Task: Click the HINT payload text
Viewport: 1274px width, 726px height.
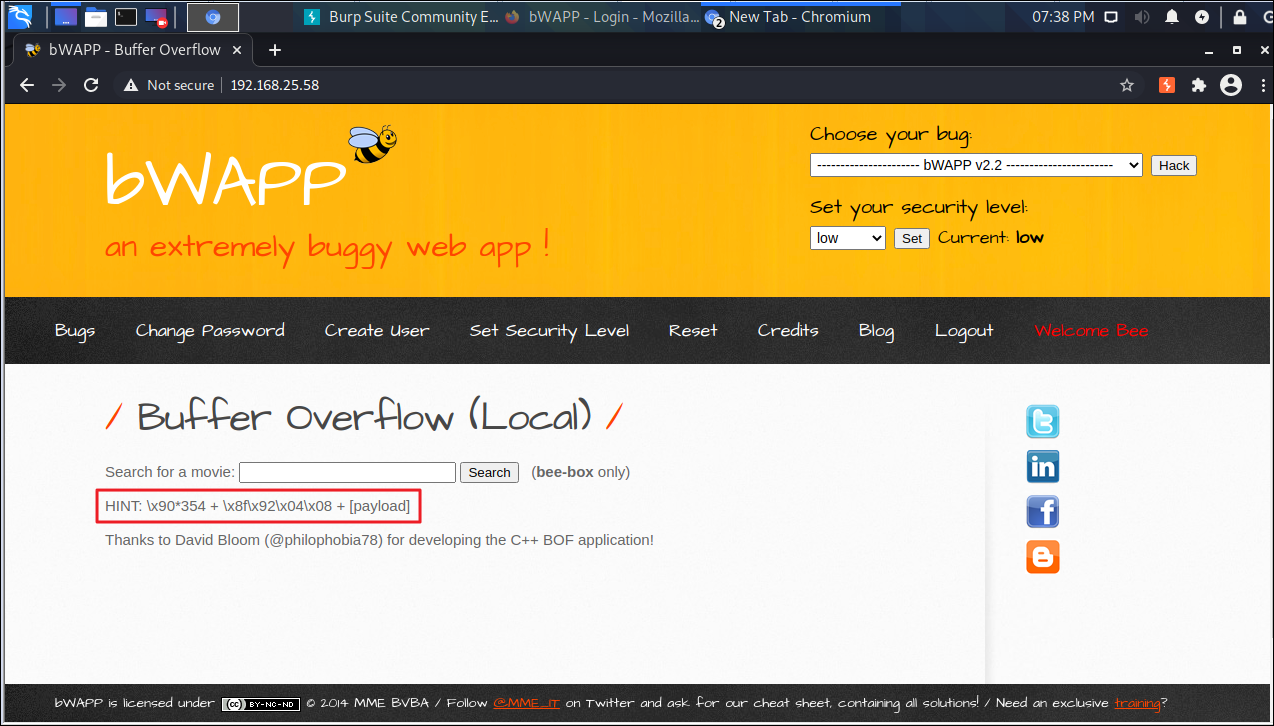Action: [258, 506]
